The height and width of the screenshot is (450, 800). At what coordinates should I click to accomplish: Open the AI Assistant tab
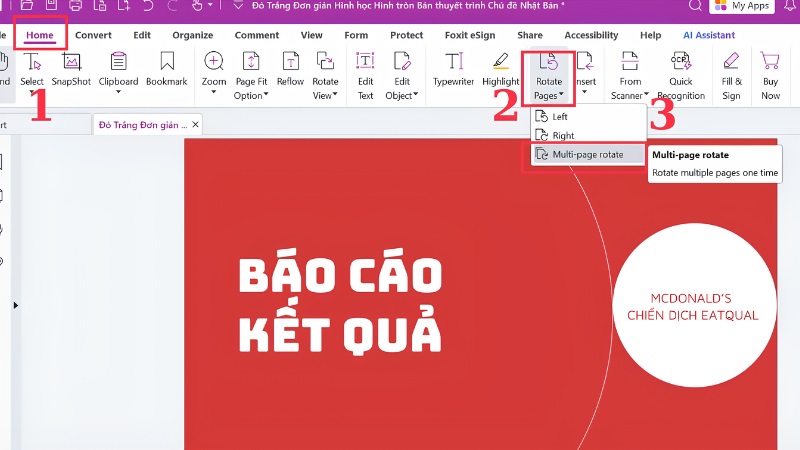709,35
